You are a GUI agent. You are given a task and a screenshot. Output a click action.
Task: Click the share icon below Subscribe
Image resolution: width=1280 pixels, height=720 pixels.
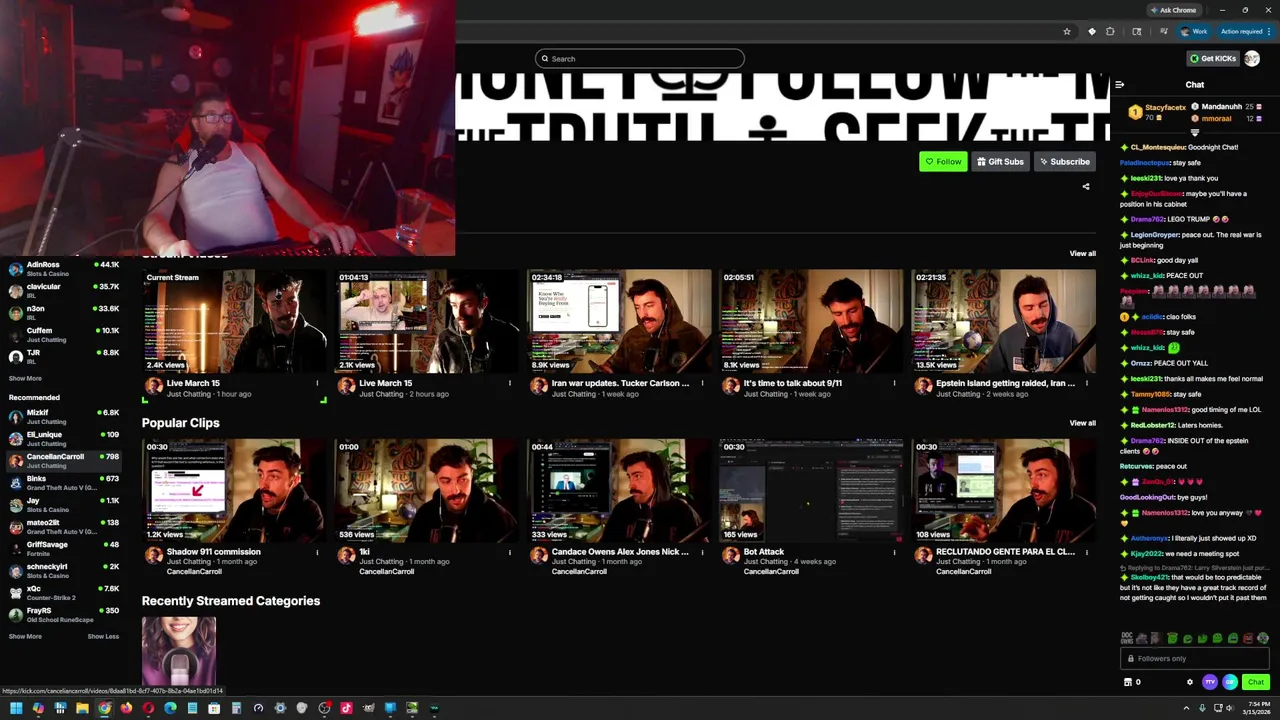click(1086, 186)
